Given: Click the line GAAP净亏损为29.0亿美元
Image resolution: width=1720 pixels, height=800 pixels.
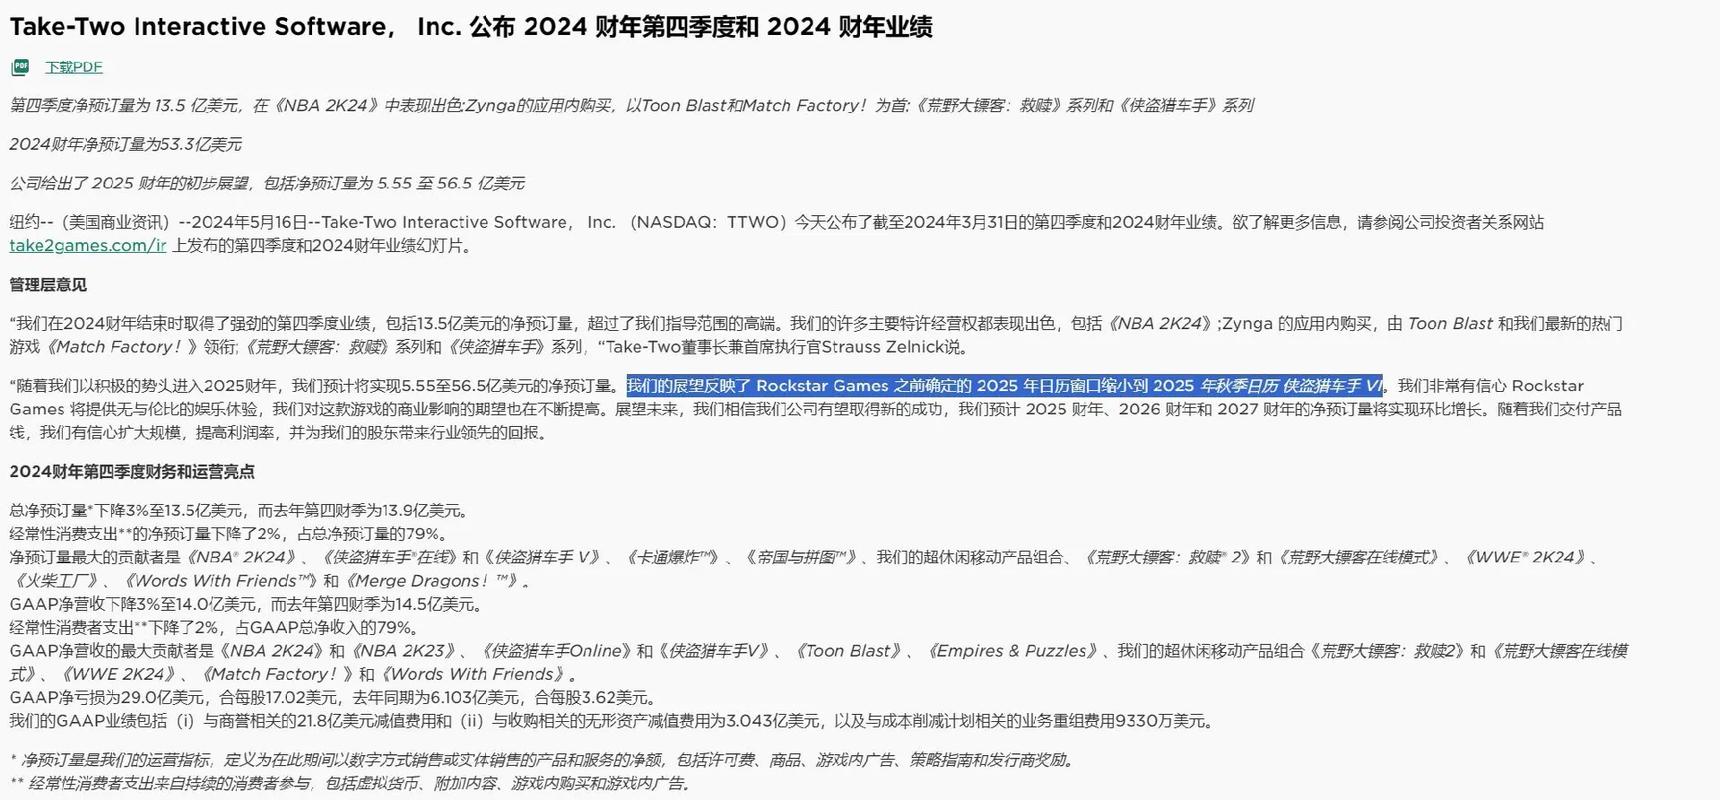Looking at the screenshot, I should pos(335,697).
